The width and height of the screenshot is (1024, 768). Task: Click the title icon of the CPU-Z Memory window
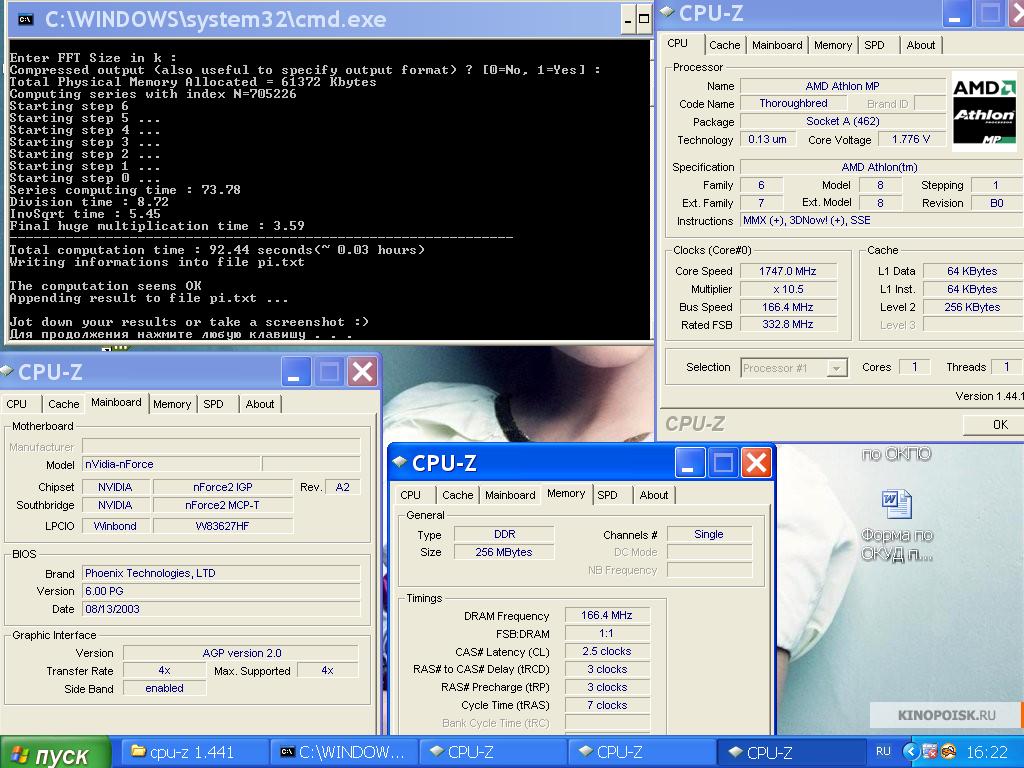(400, 462)
